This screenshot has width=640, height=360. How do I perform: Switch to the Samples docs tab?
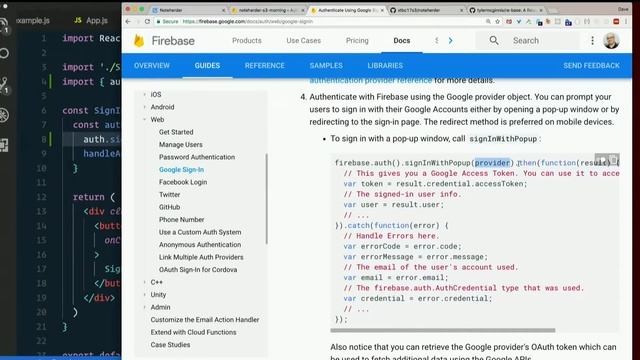pos(326,66)
